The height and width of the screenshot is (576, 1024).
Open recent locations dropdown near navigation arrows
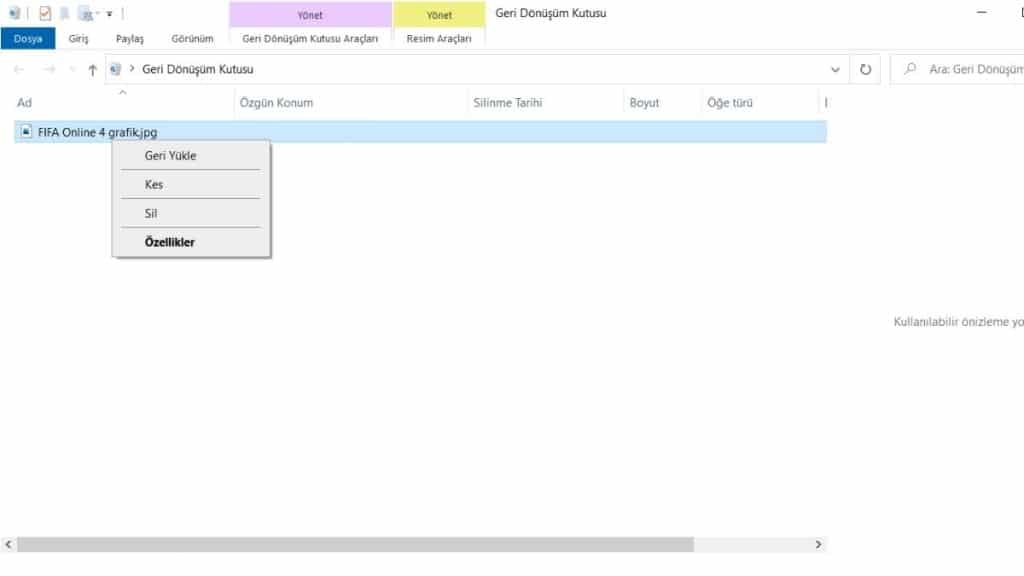(72, 69)
